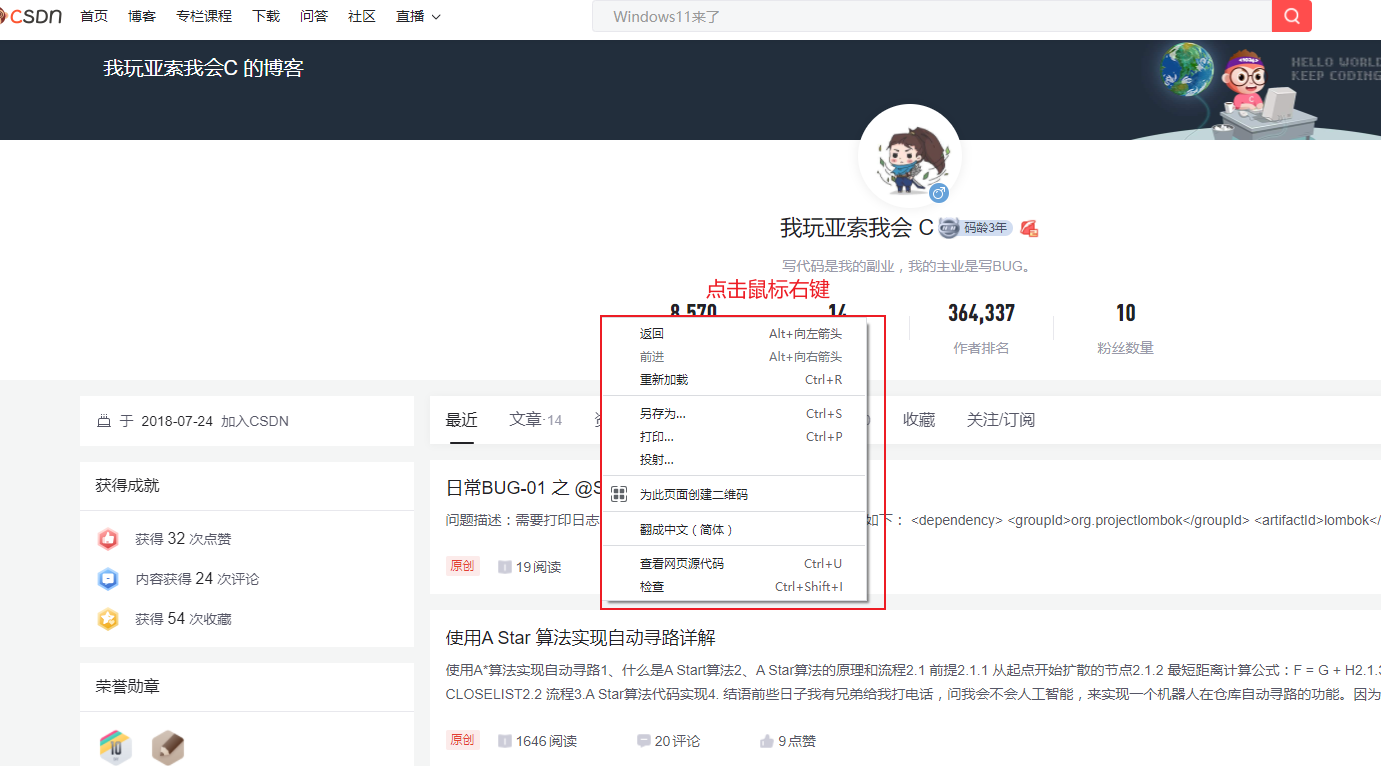Switch to the 文章·14 tab
Image resolution: width=1381 pixels, height=766 pixels.
click(536, 420)
